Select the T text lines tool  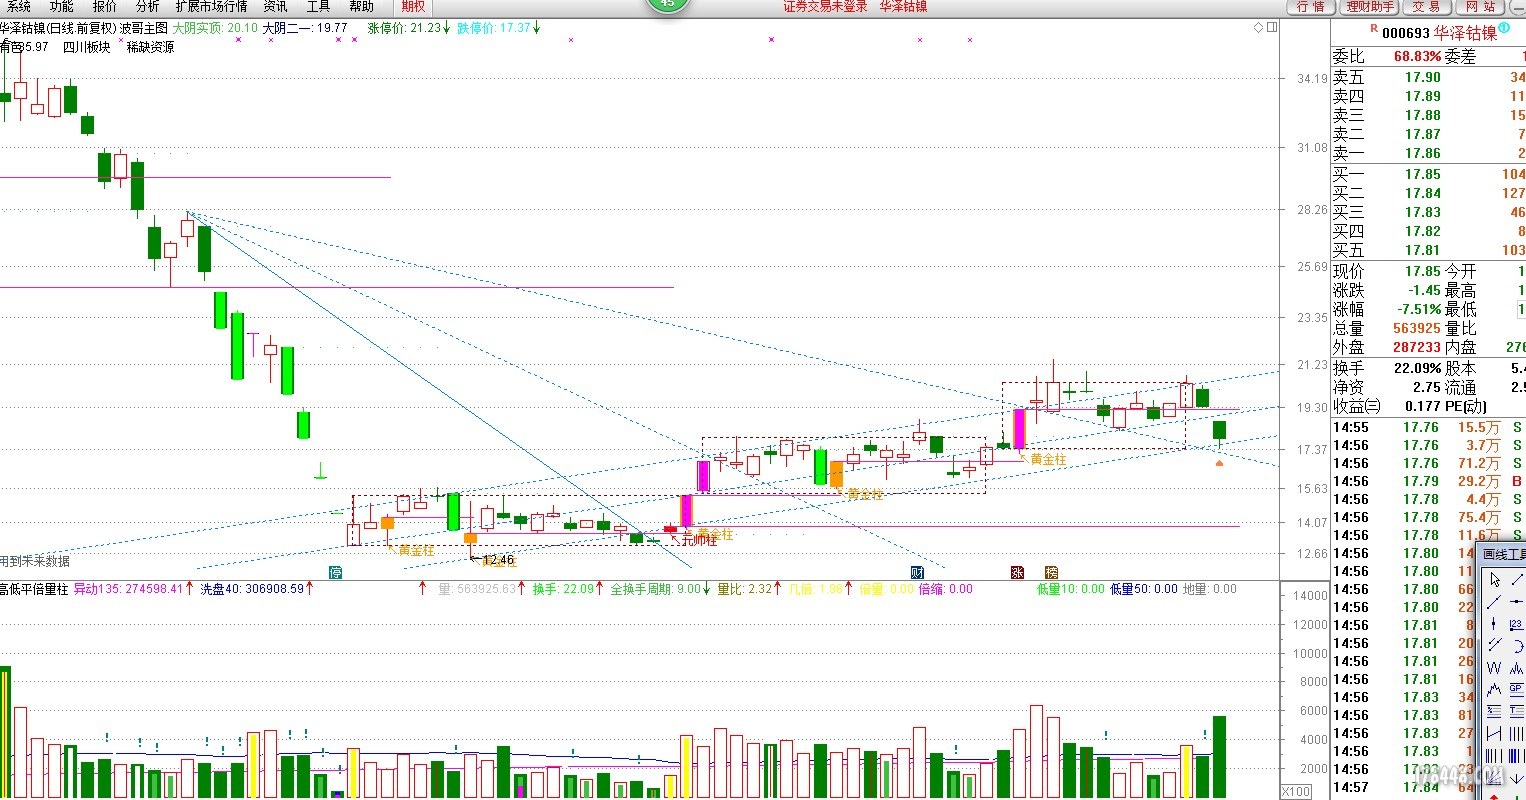point(1516,710)
